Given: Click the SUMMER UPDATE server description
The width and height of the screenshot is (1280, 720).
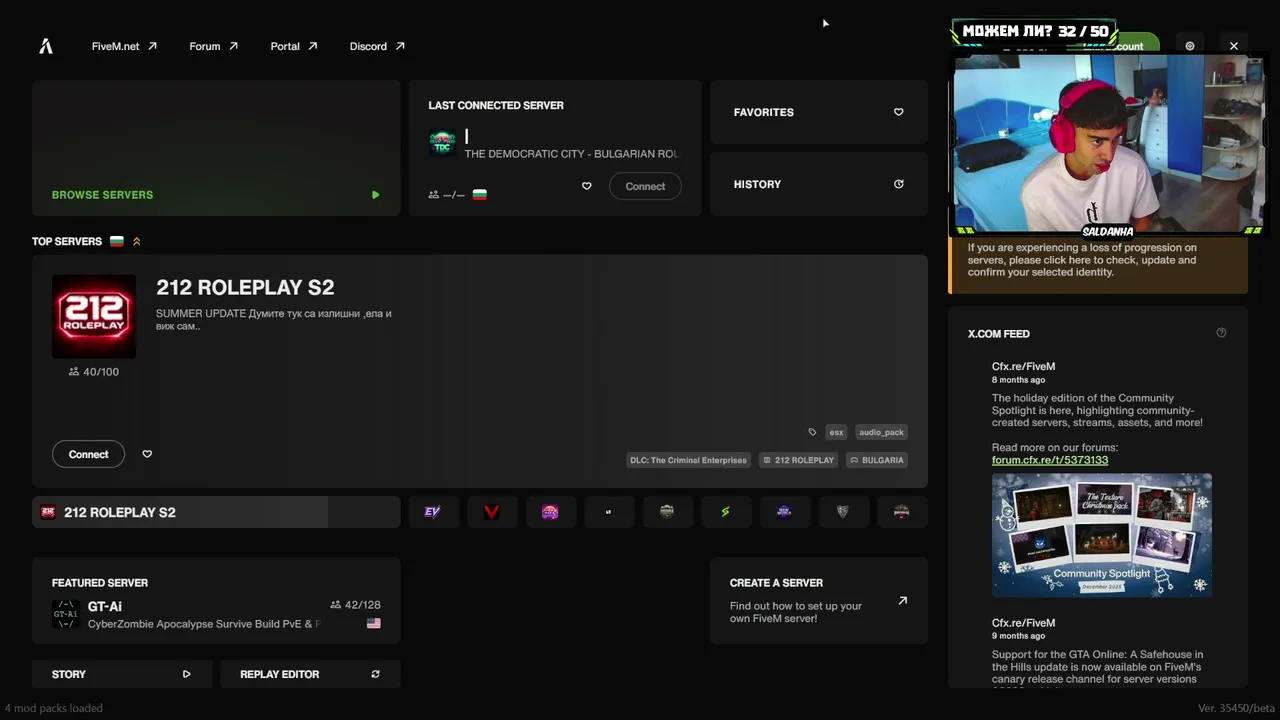Looking at the screenshot, I should 274,320.
